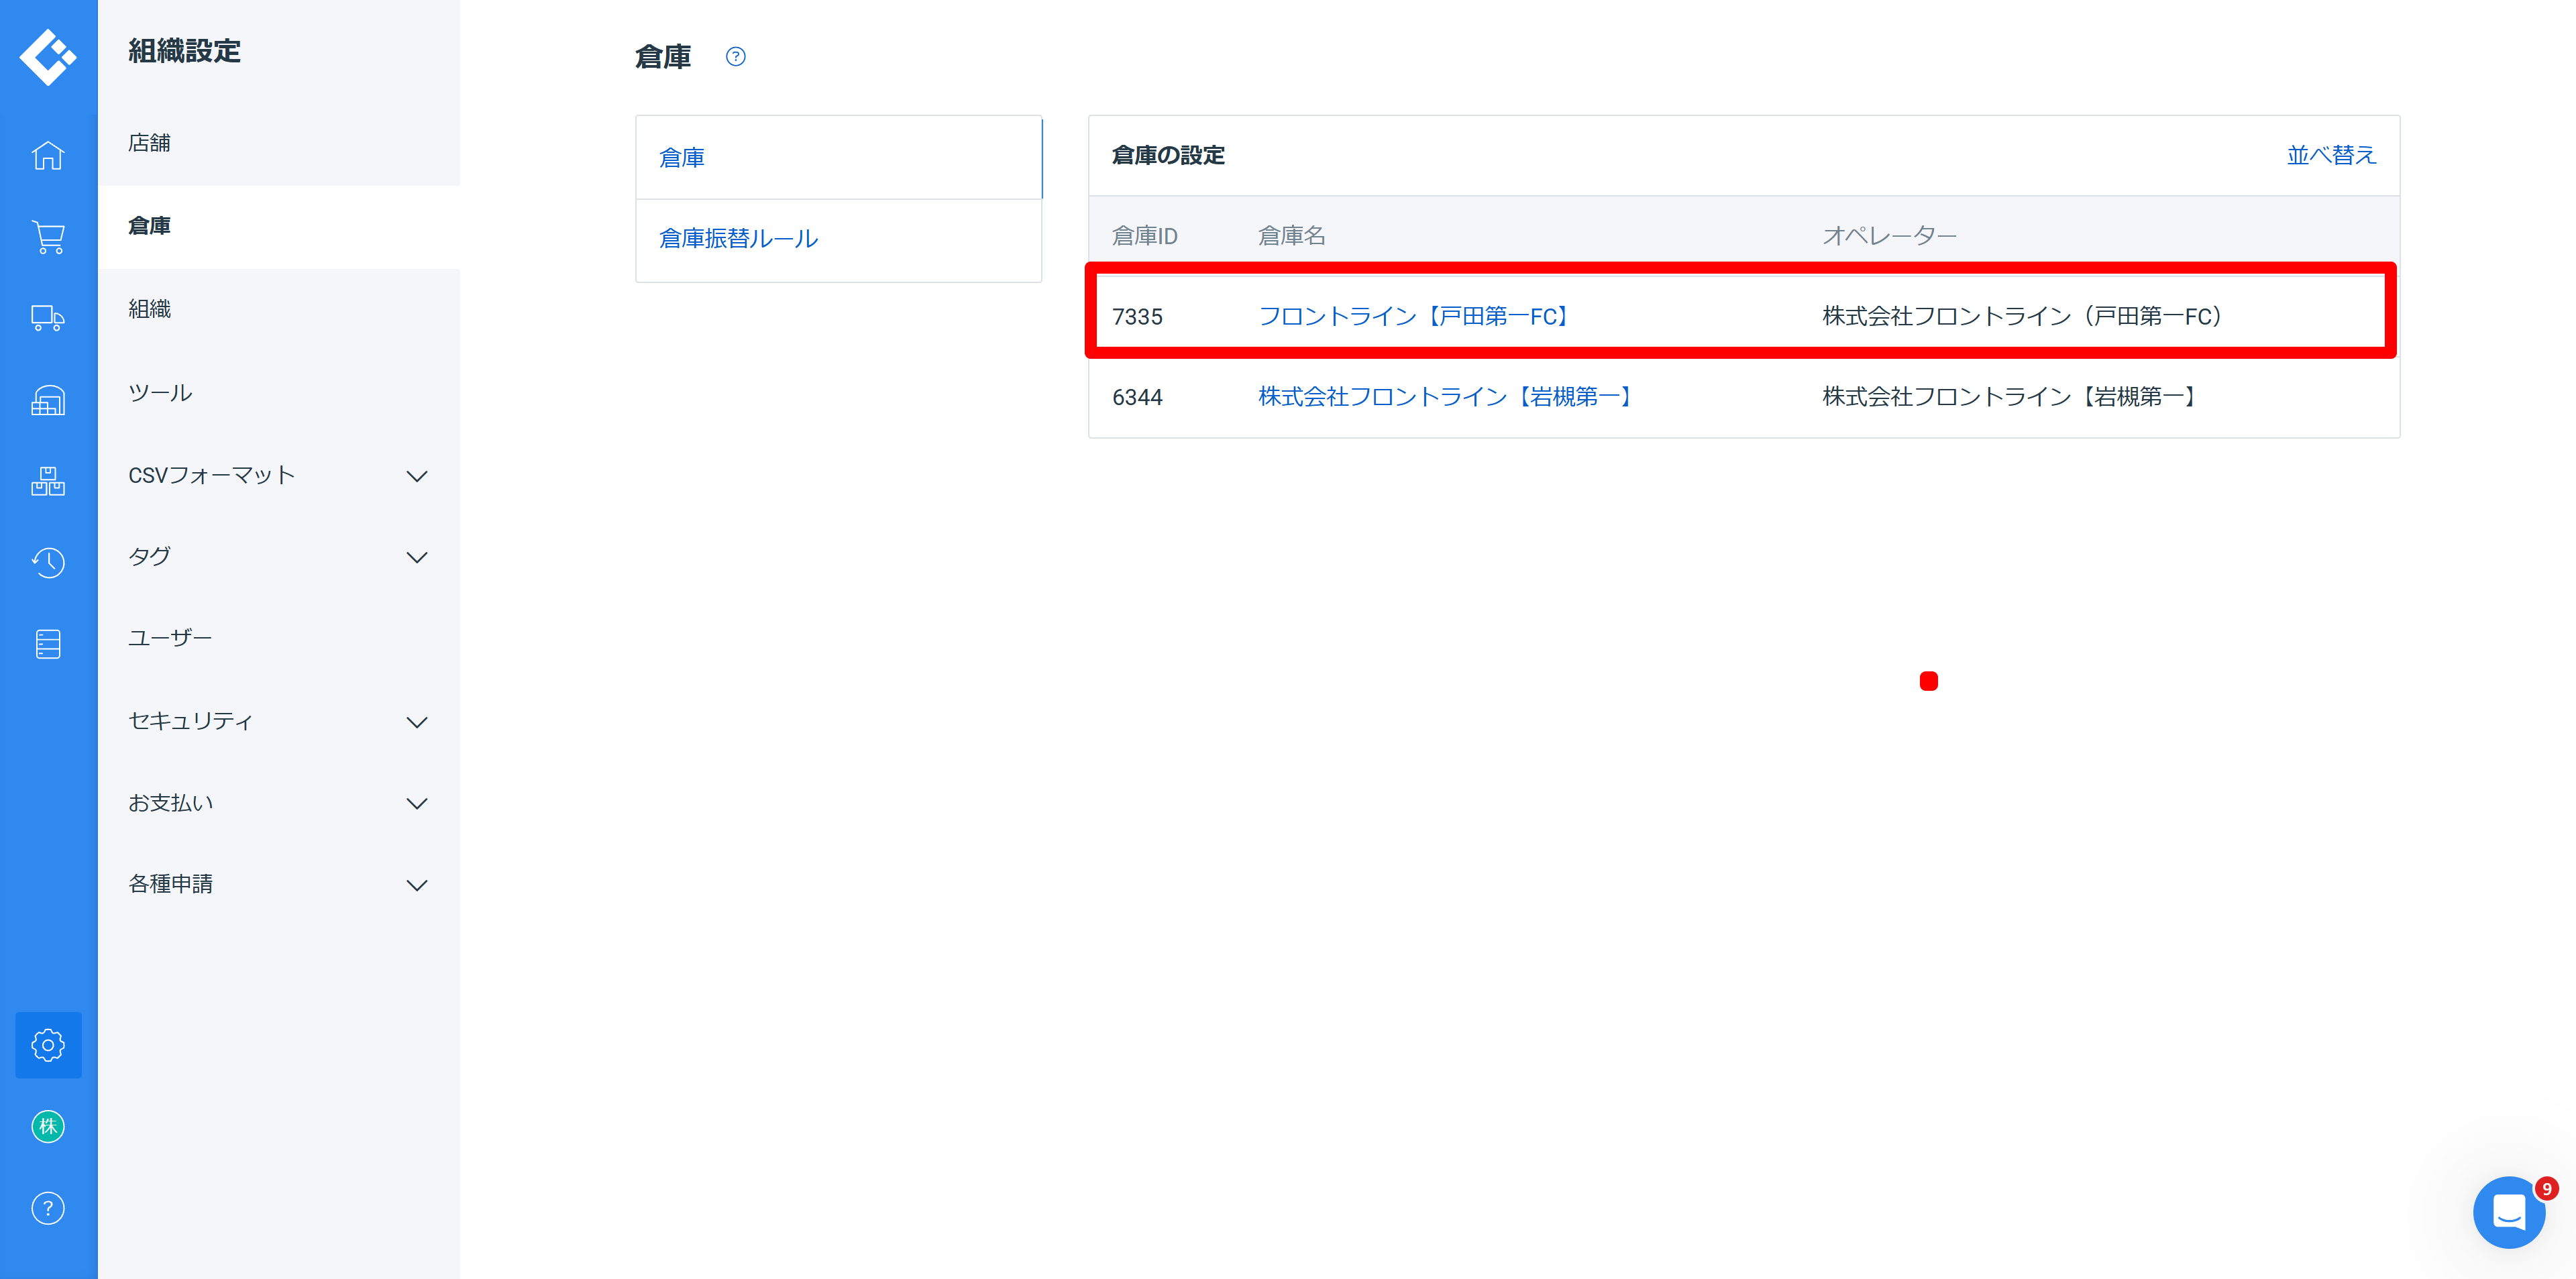Expand the 各種申請 section chevron
This screenshot has width=2576, height=1279.
(417, 885)
